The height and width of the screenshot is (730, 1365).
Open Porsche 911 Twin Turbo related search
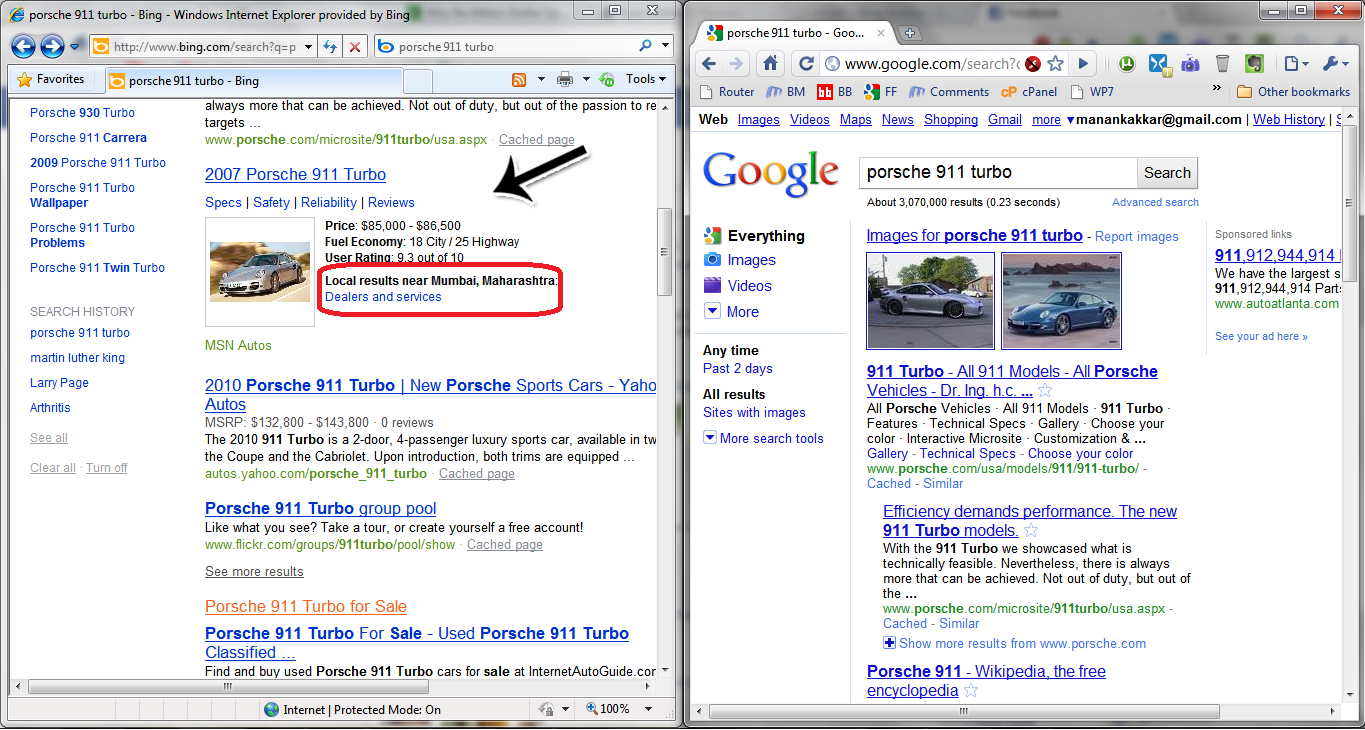point(97,268)
